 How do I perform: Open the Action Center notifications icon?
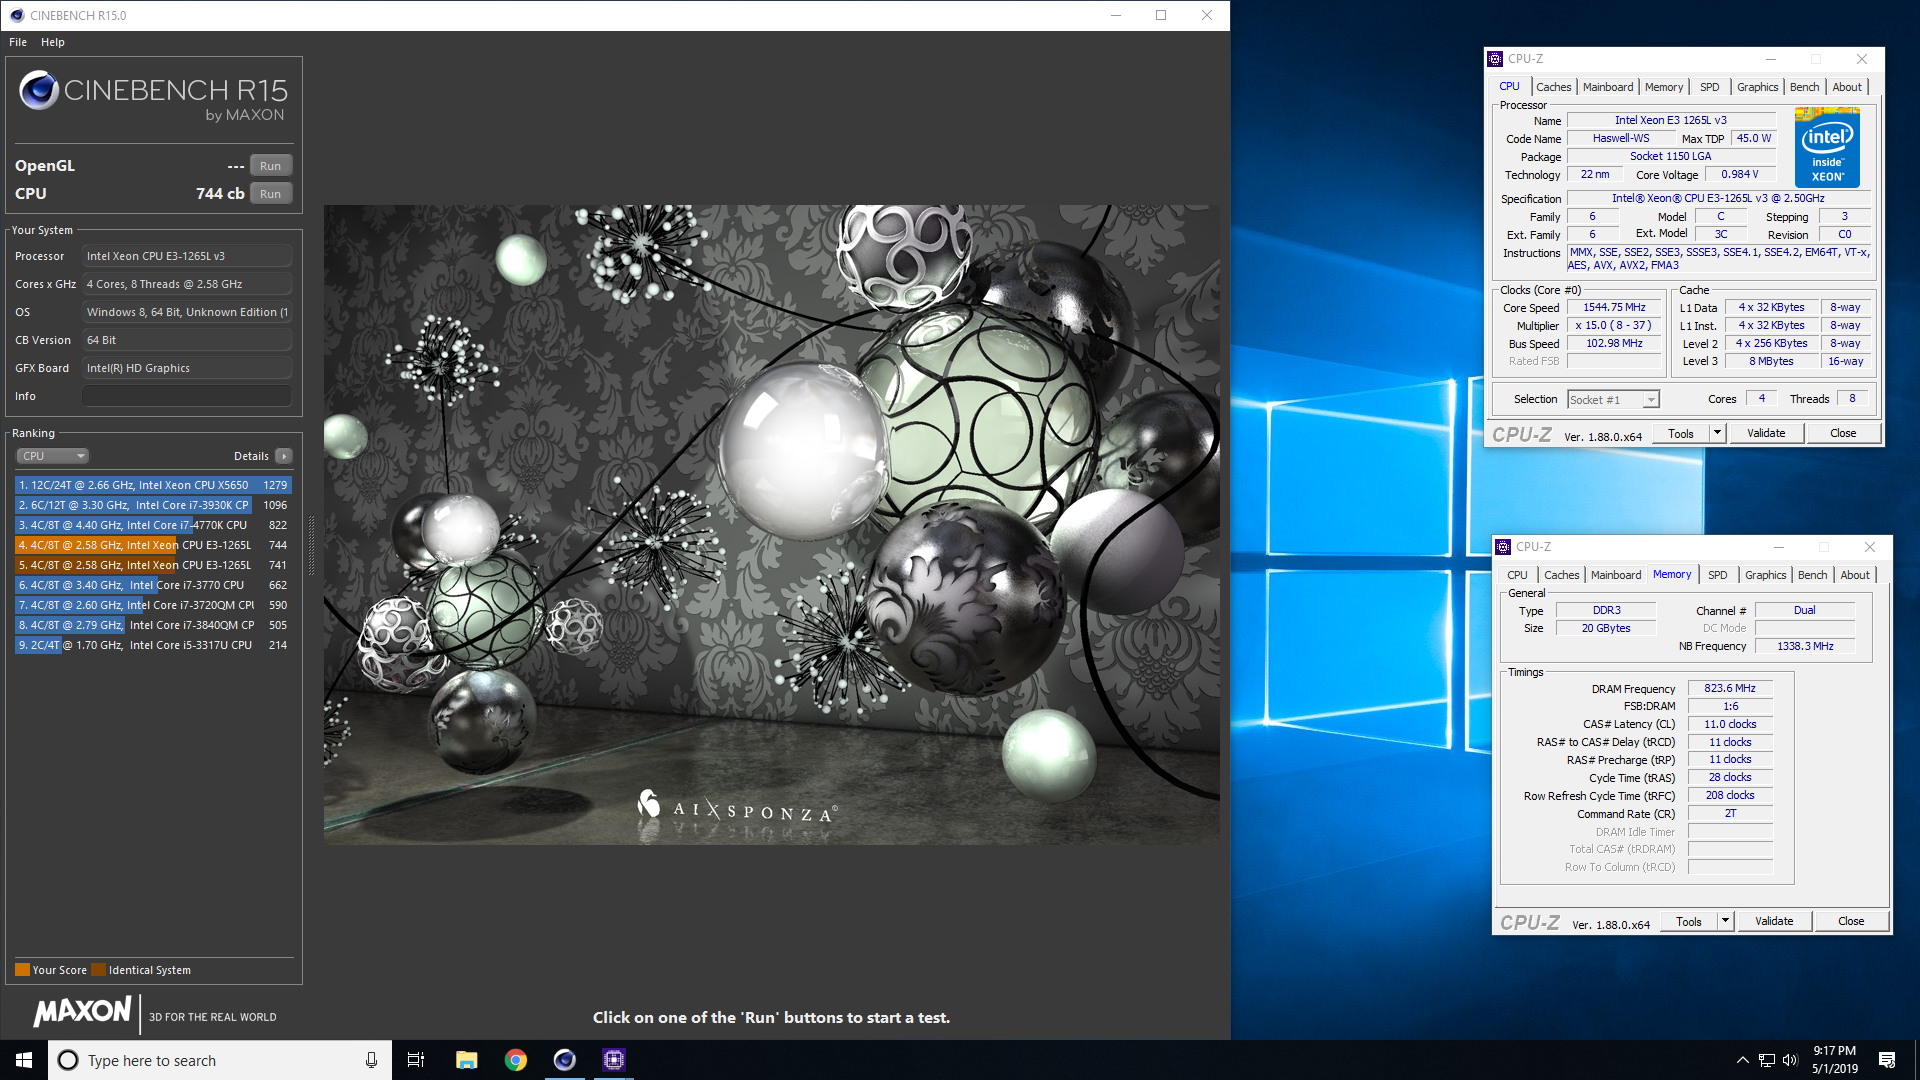1887,1060
